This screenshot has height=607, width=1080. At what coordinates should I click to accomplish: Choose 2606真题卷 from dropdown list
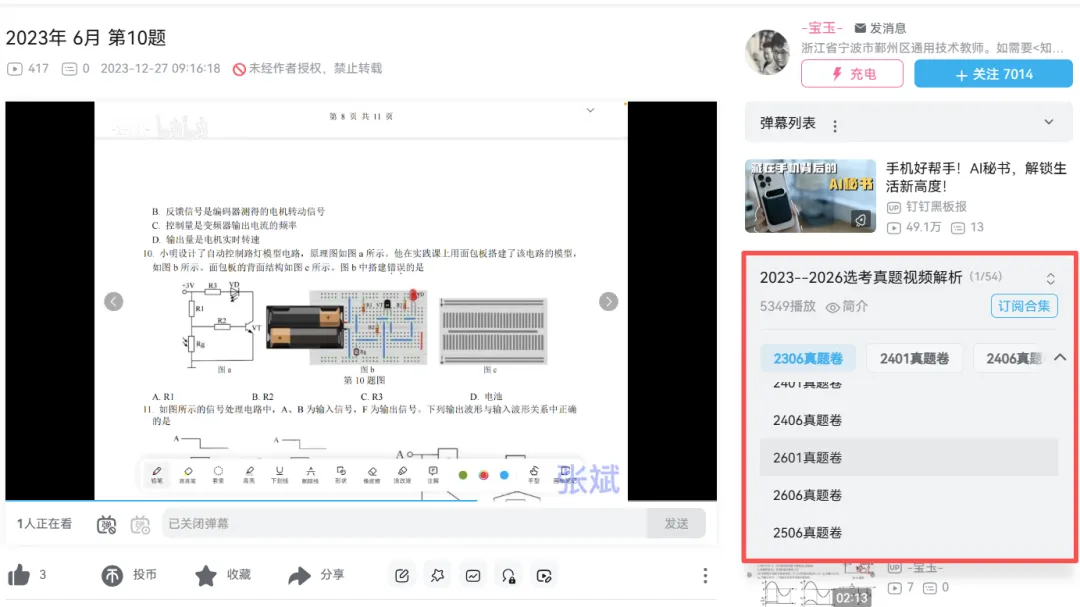[908, 495]
